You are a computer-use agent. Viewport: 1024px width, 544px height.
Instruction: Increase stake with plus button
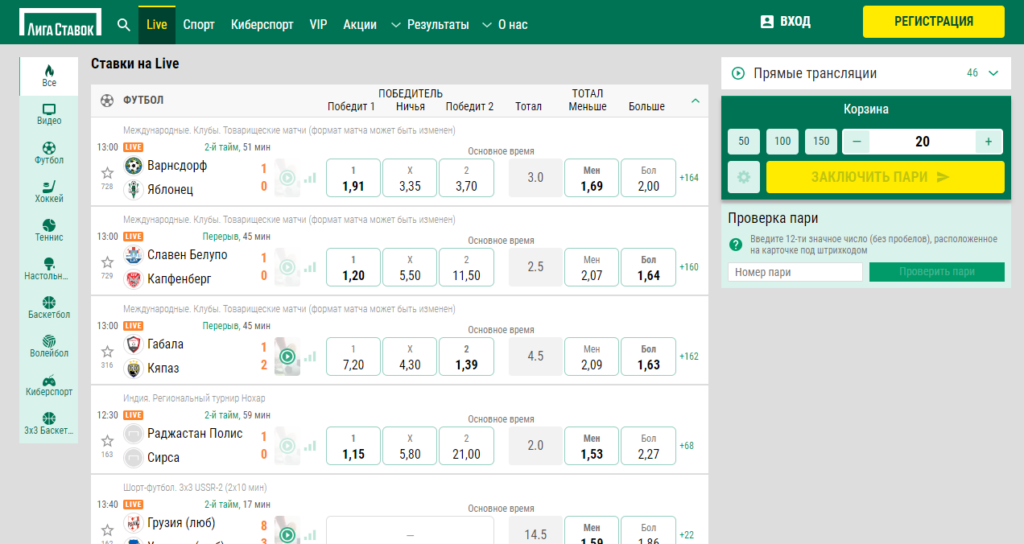tap(989, 142)
